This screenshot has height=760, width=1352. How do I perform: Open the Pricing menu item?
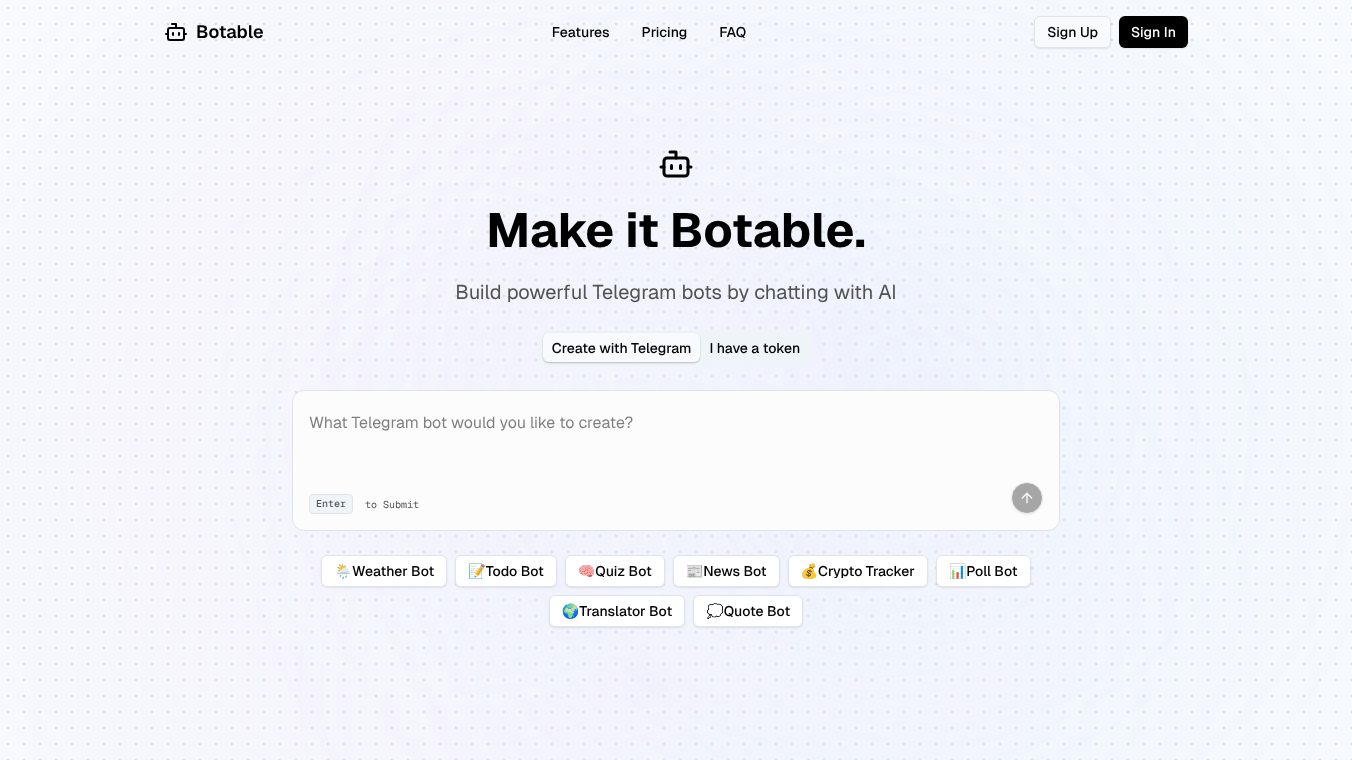pos(664,32)
